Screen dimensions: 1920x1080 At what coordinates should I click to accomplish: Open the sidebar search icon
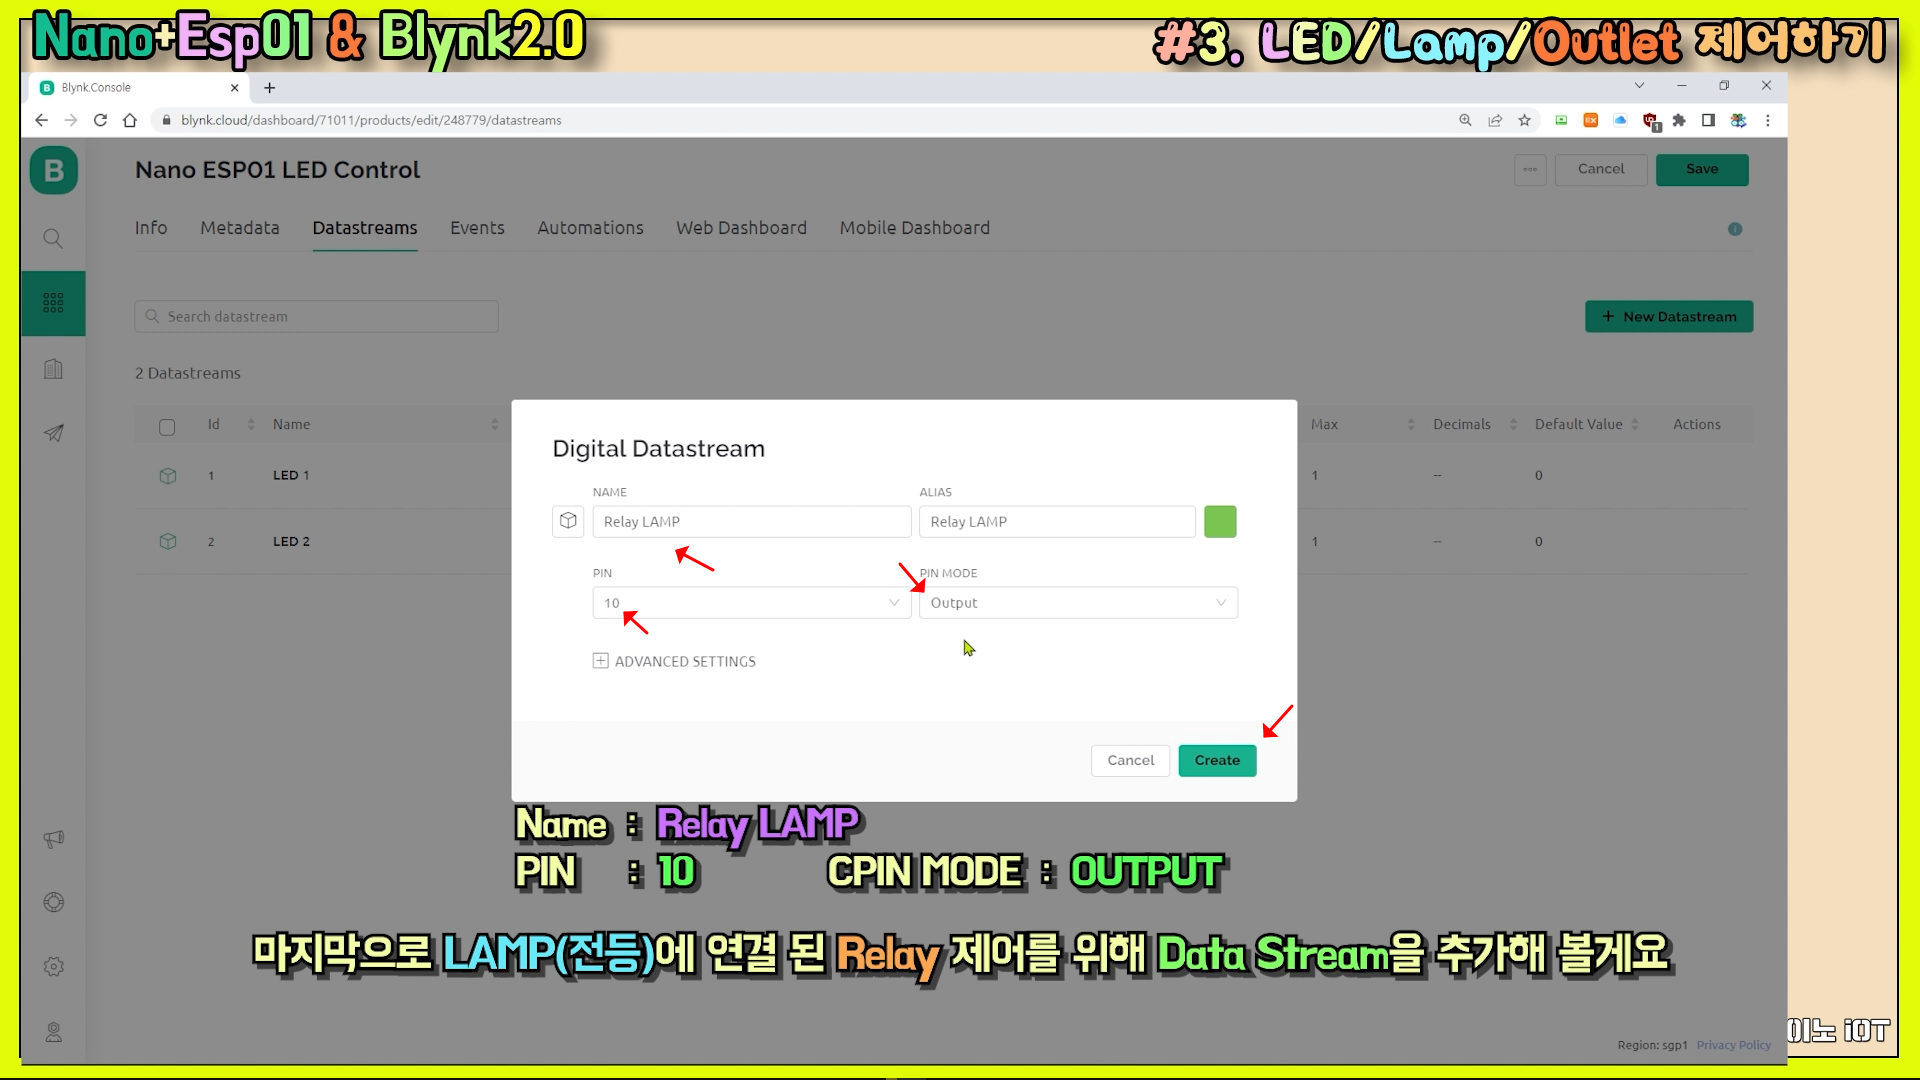click(53, 238)
